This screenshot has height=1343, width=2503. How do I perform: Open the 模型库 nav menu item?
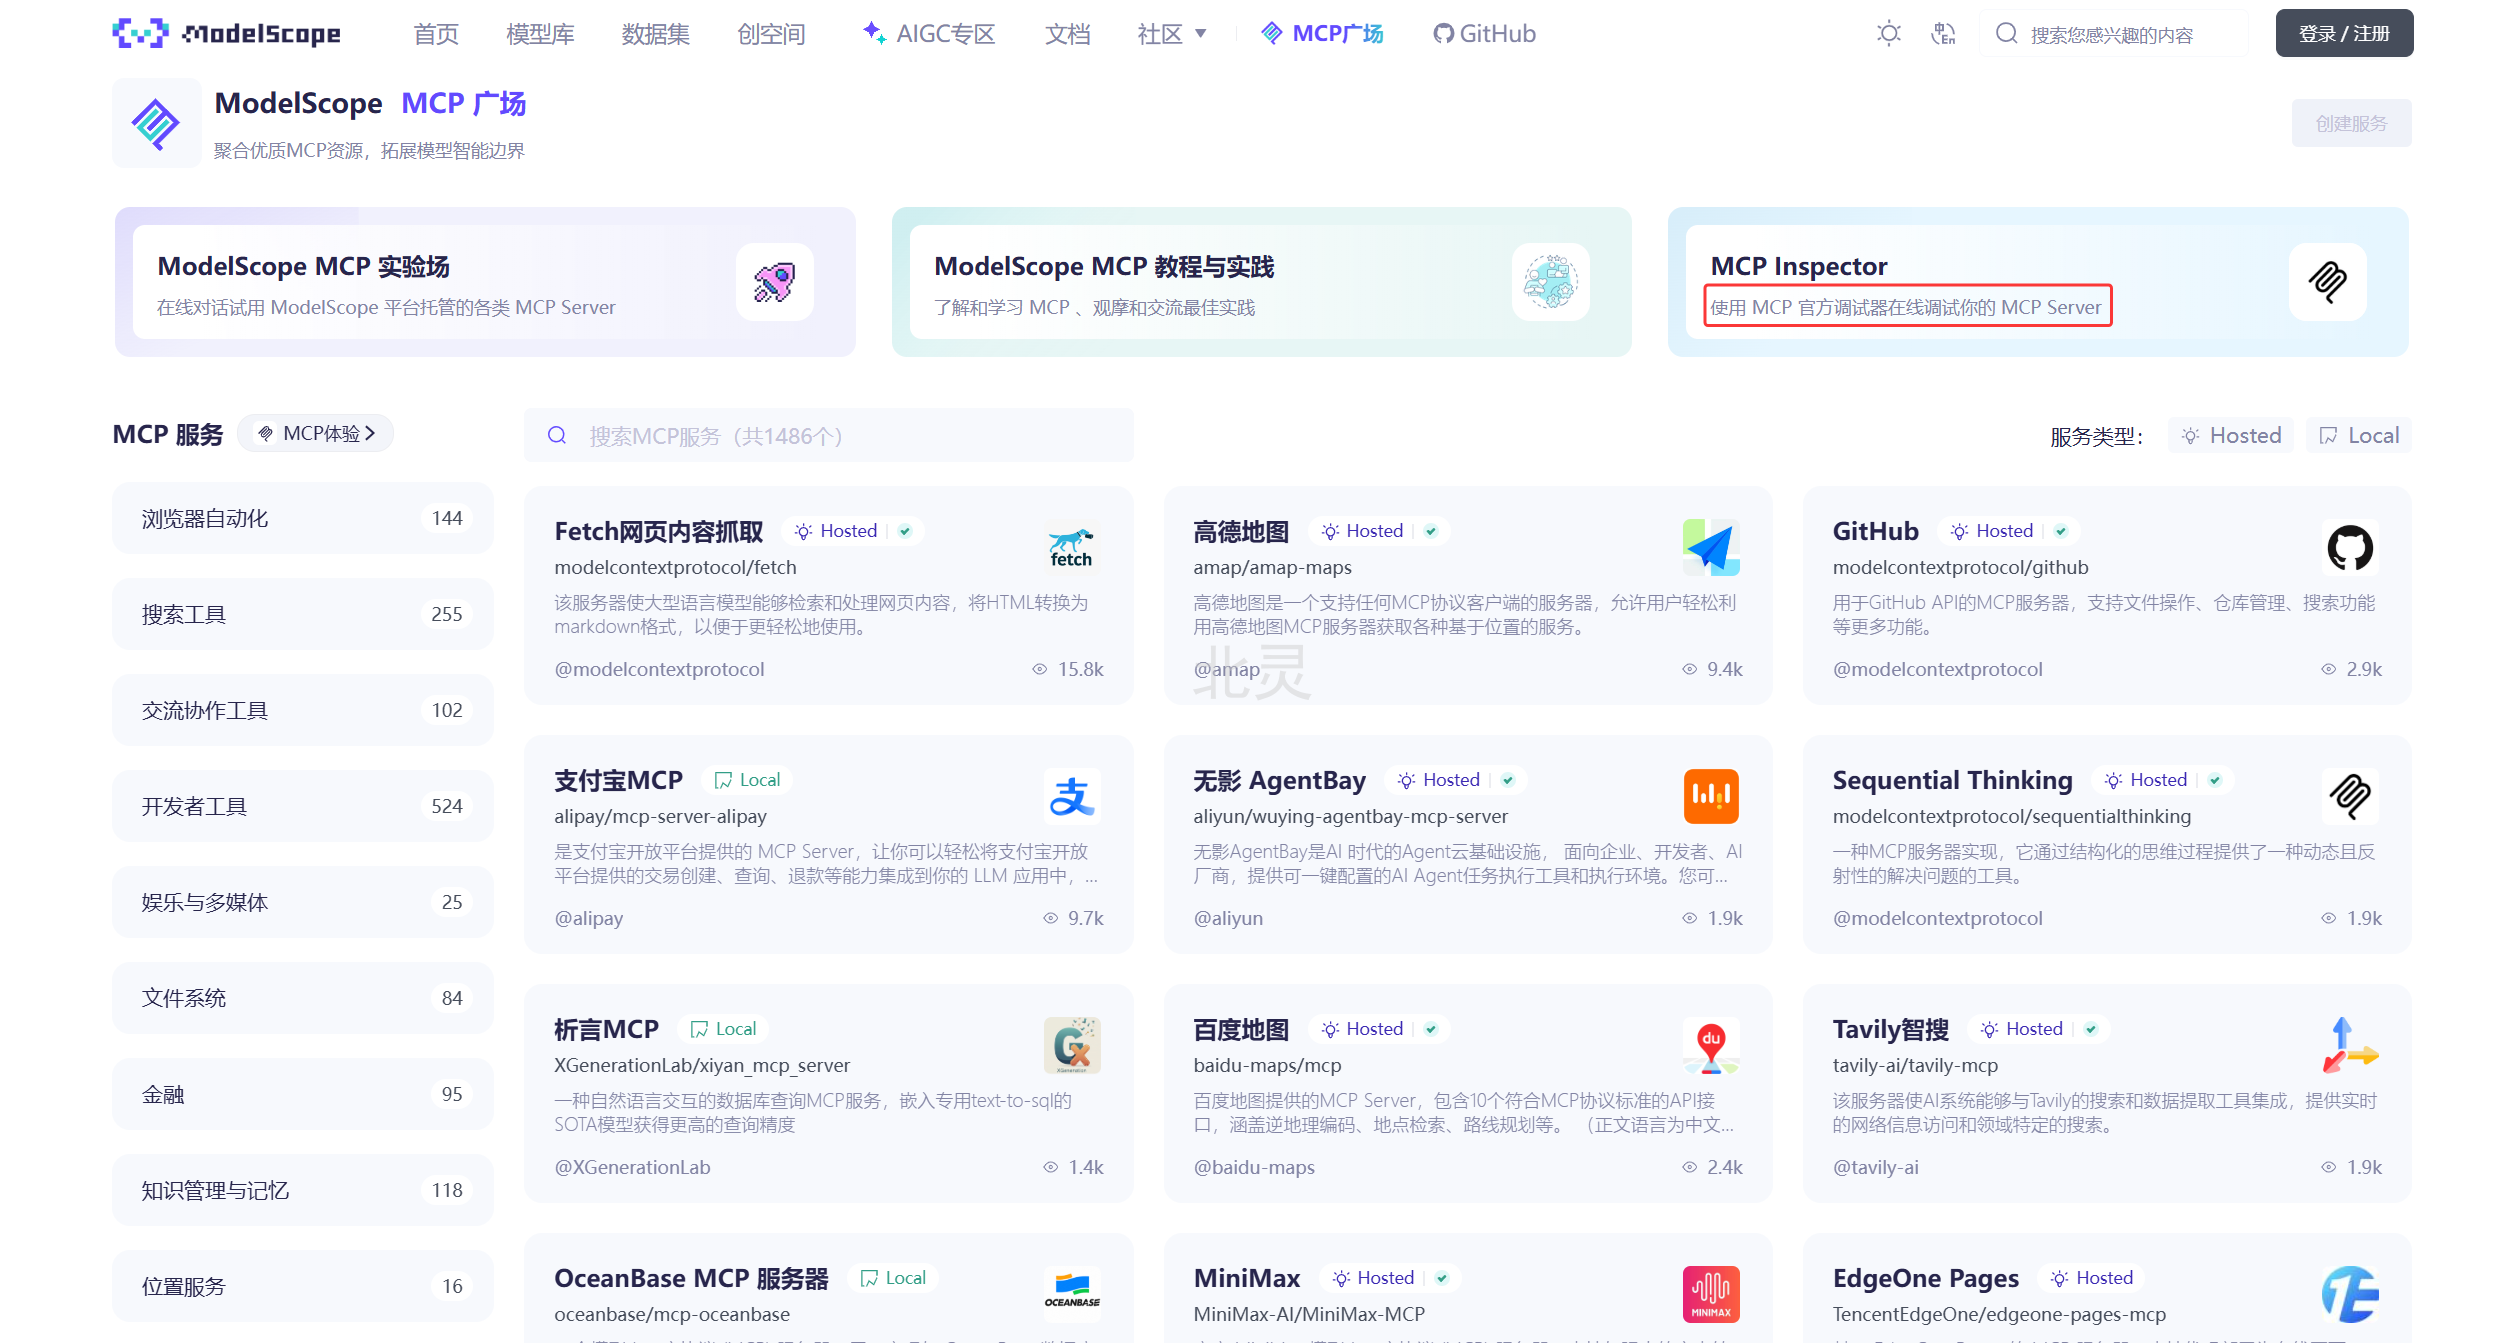(x=540, y=34)
